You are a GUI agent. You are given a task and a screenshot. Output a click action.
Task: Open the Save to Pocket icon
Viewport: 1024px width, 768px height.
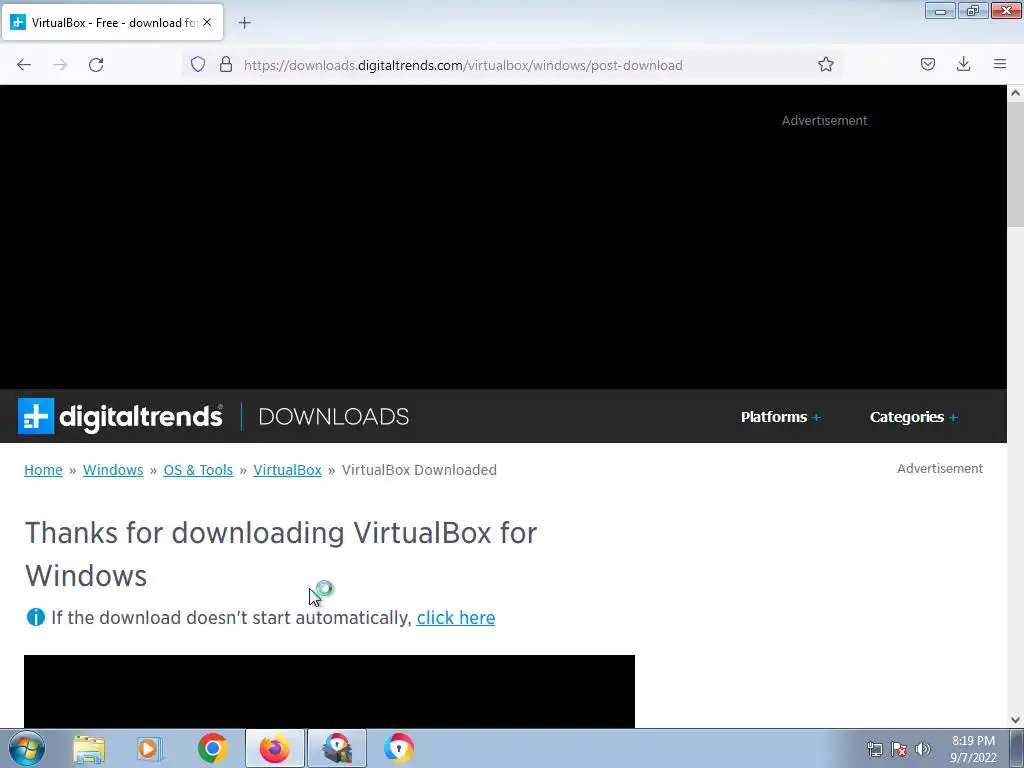[928, 64]
